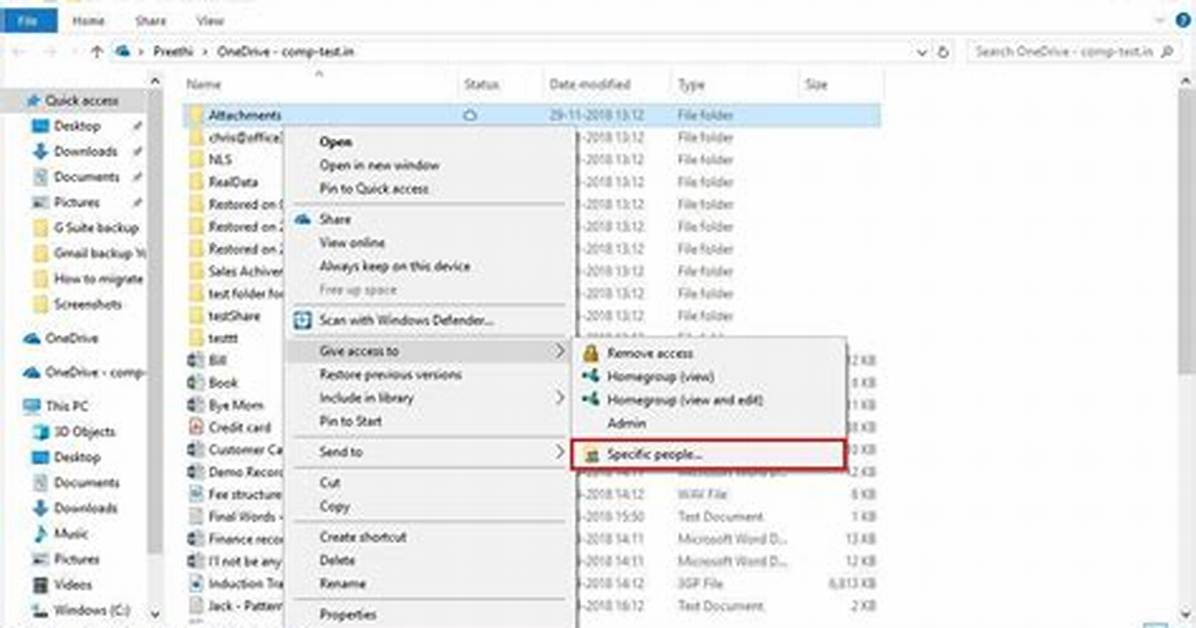The image size is (1196, 628).
Task: Choose Scan with Windows Defender
Action: (x=406, y=320)
